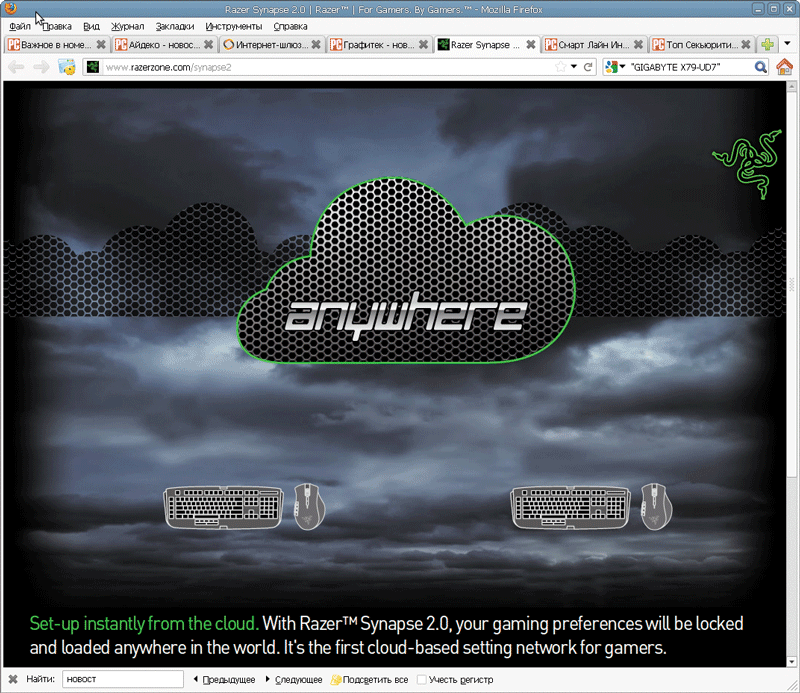Open the Справка menu
Screen dimensions: 800x693
pyautogui.click(x=290, y=27)
